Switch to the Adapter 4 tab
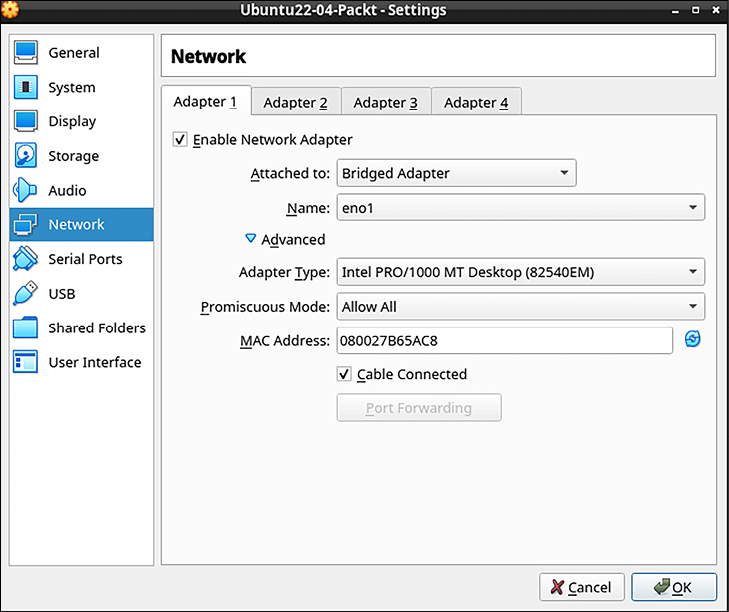This screenshot has height=612, width=729. (476, 102)
